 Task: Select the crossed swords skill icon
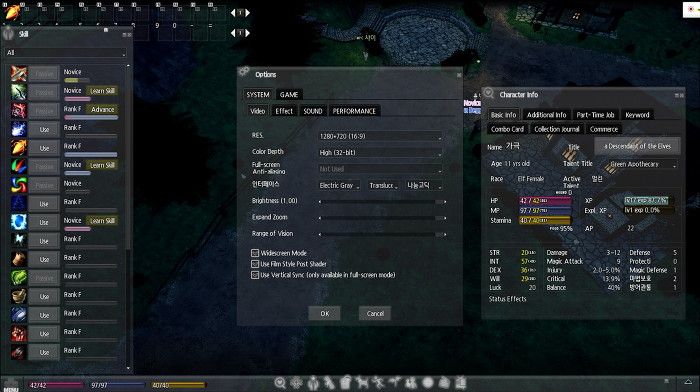(19, 73)
